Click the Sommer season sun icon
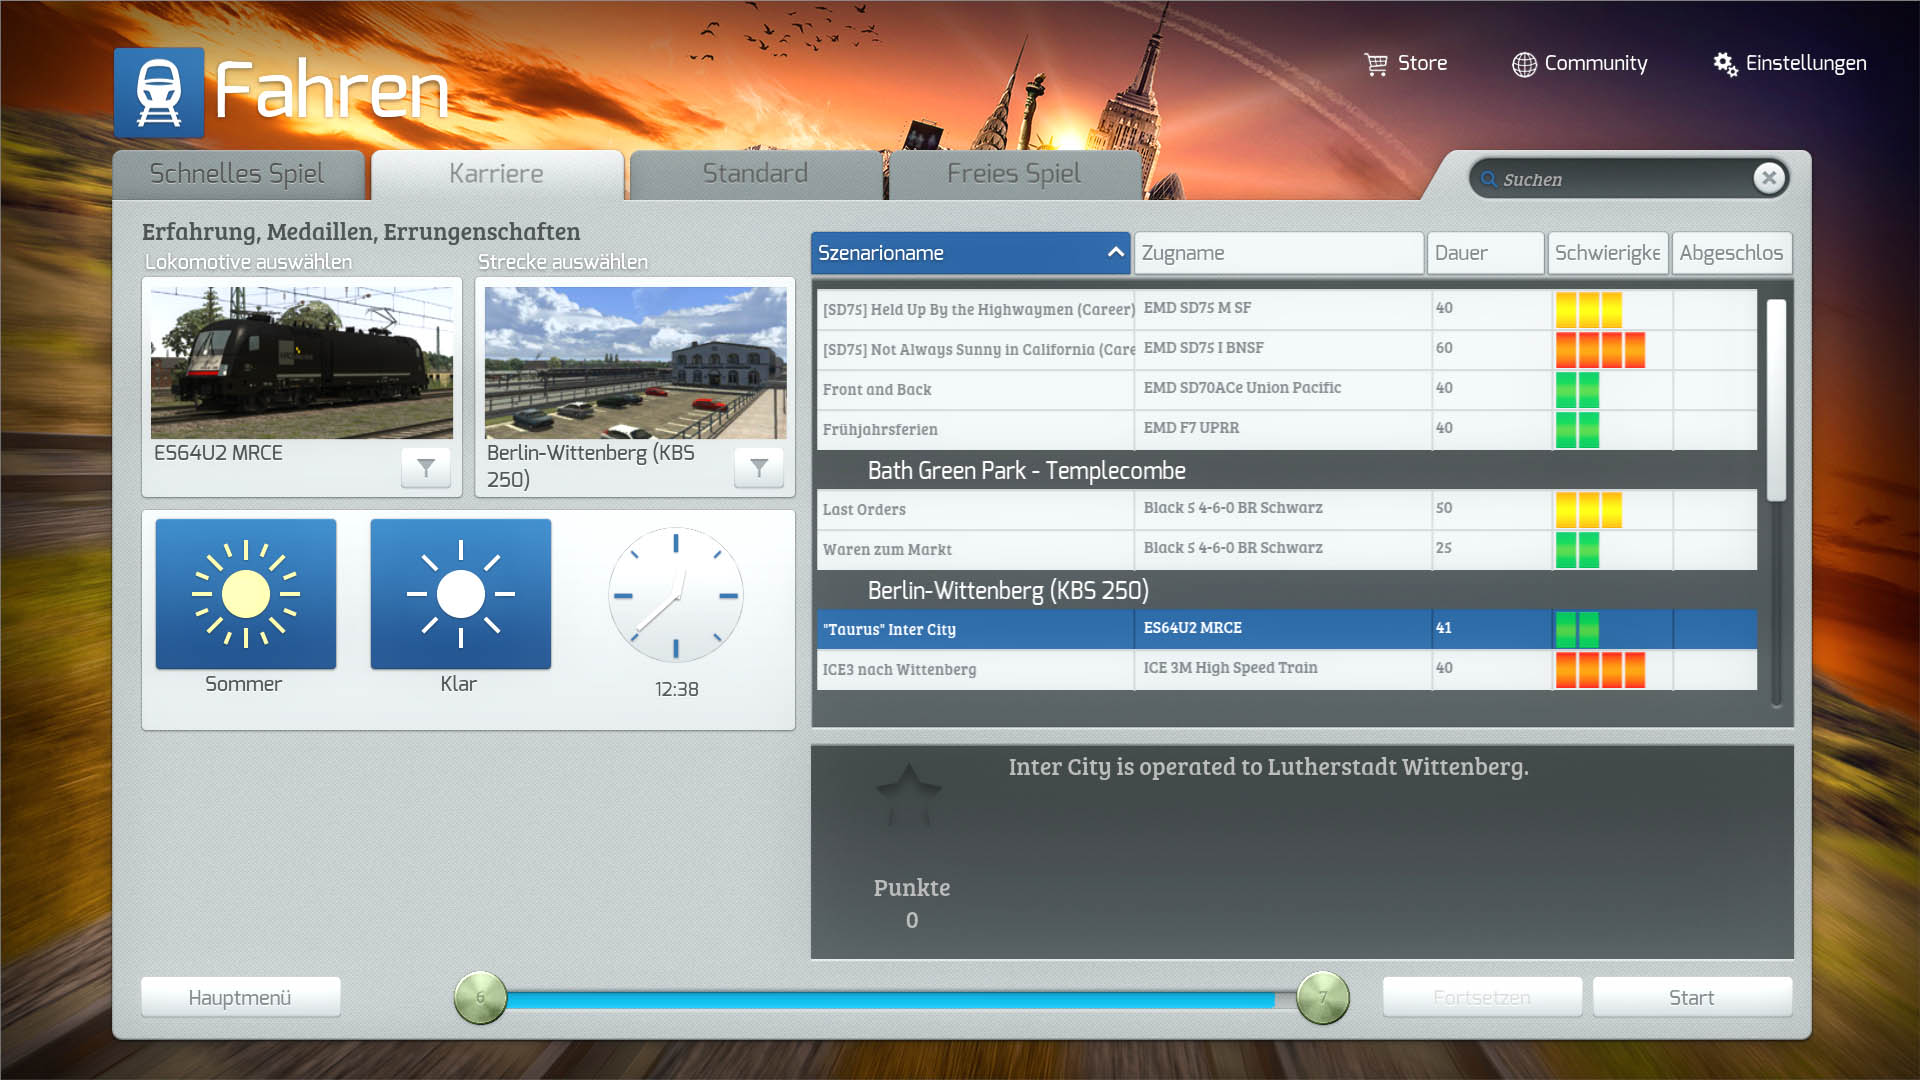 246,594
